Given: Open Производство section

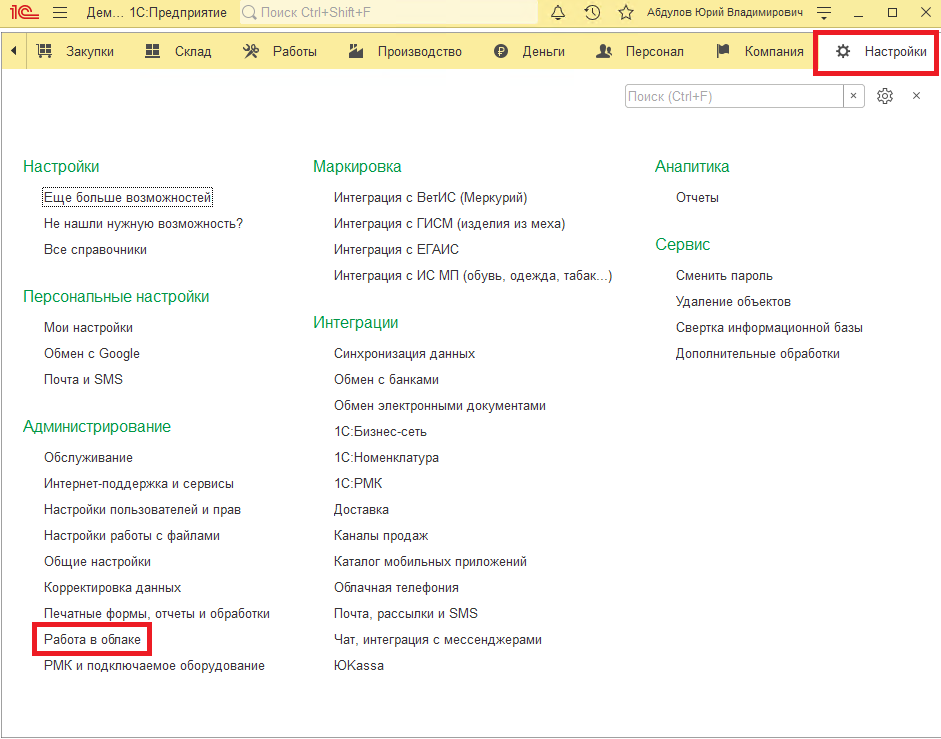Looking at the screenshot, I should coord(419,52).
